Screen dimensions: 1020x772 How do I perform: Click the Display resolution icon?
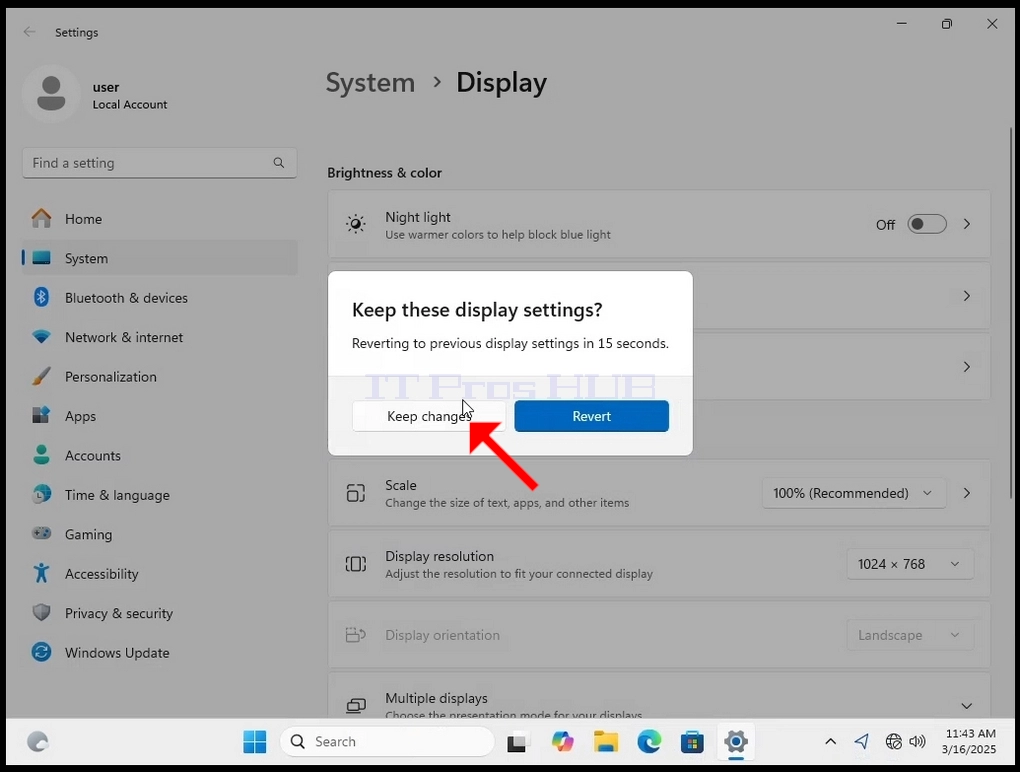click(x=356, y=564)
